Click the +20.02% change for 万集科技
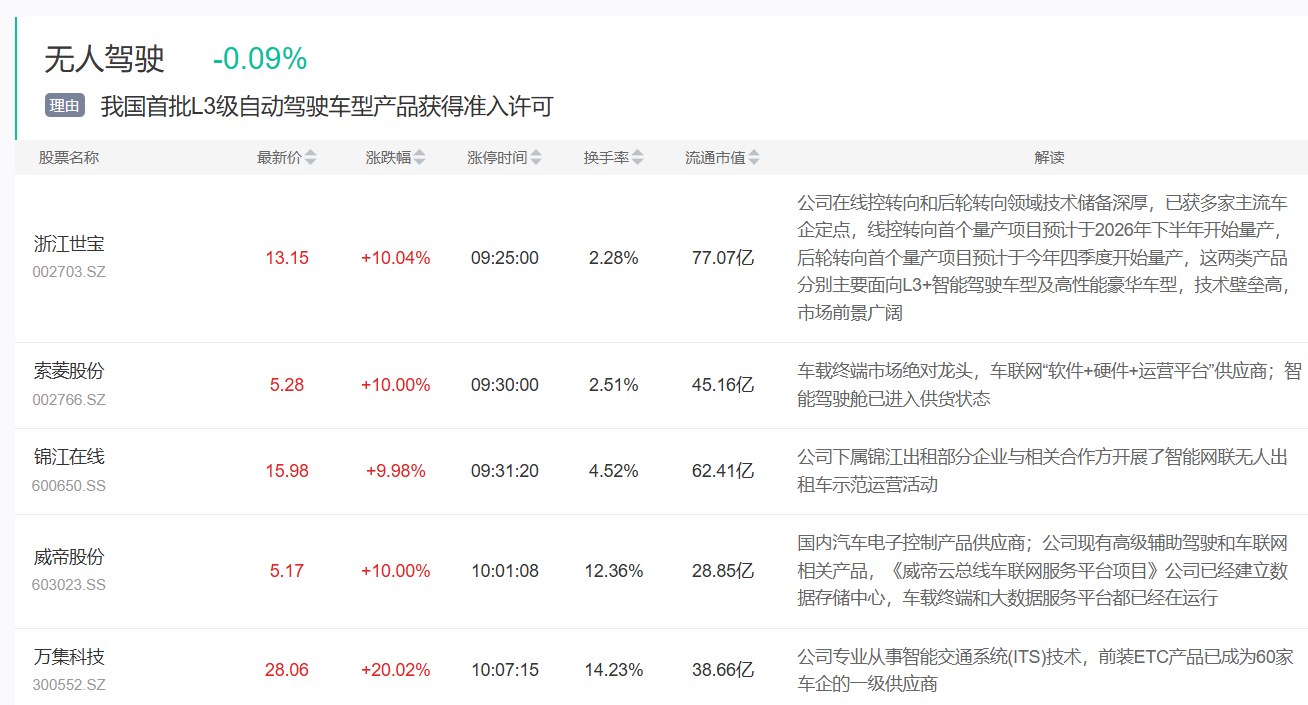 tap(396, 670)
